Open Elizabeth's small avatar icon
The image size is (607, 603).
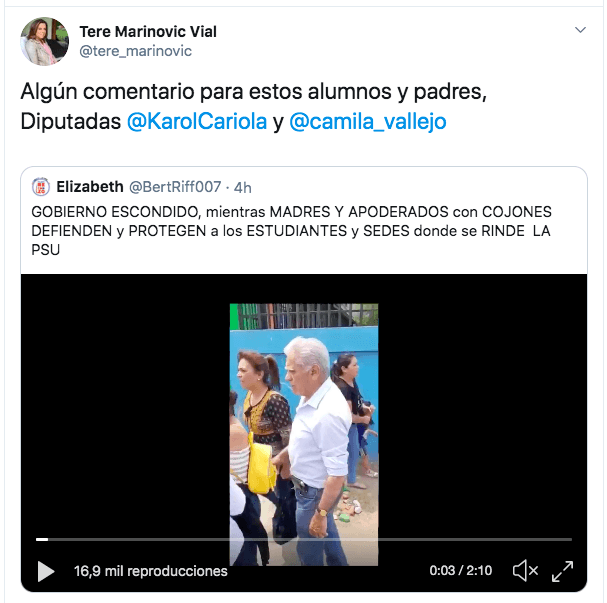pos(41,187)
